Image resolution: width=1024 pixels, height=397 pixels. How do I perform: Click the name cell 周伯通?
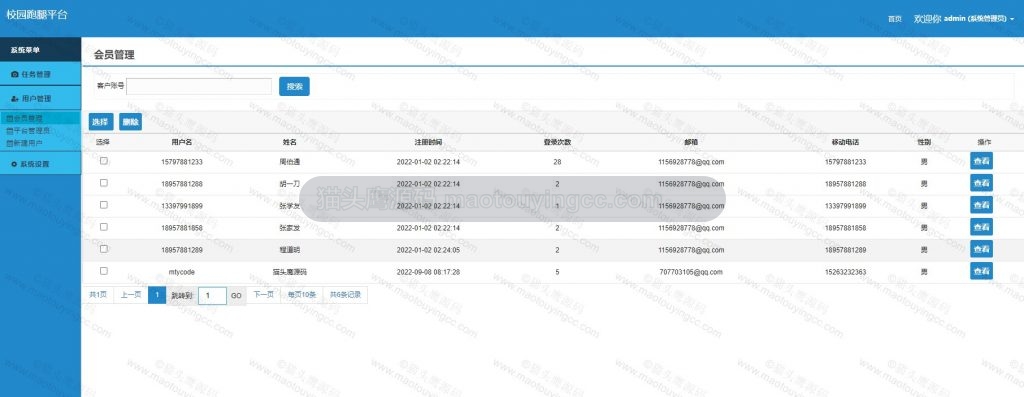(x=289, y=162)
